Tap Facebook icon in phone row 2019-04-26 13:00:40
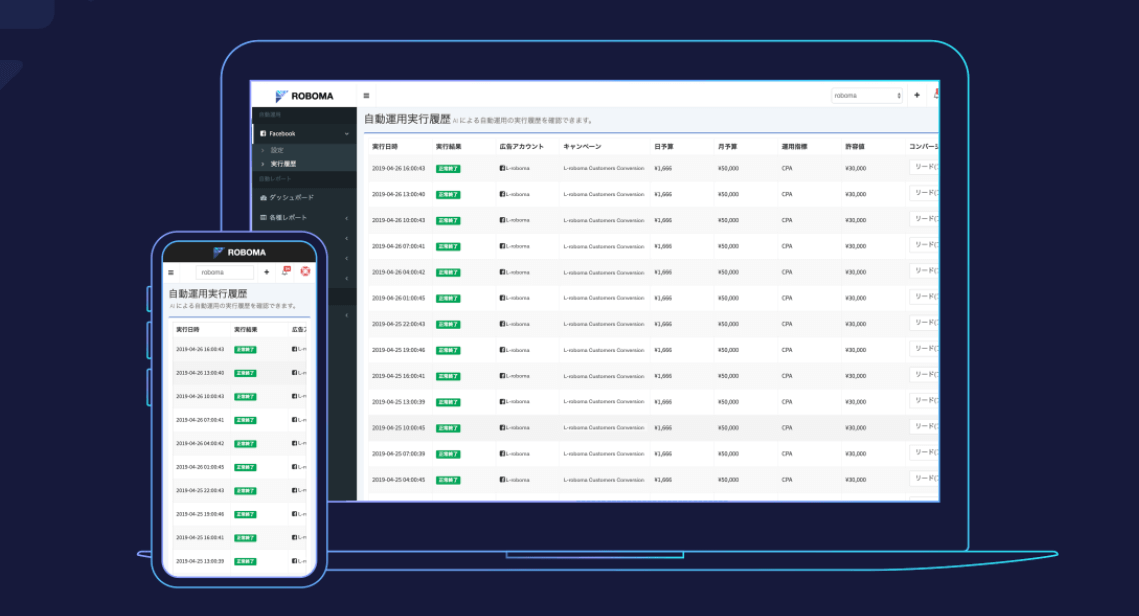 click(x=294, y=373)
